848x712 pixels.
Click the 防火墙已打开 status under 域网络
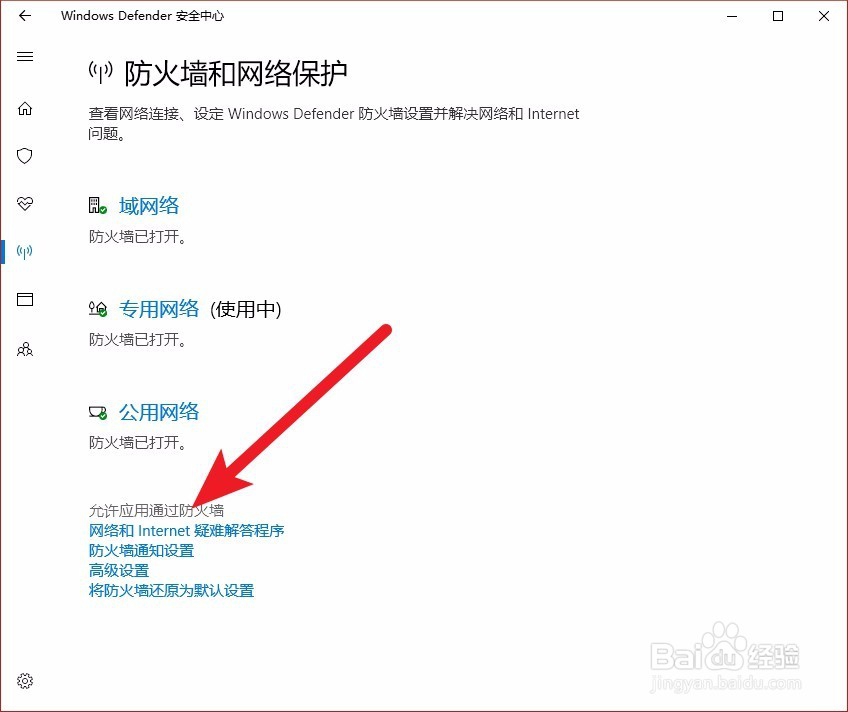click(137, 237)
